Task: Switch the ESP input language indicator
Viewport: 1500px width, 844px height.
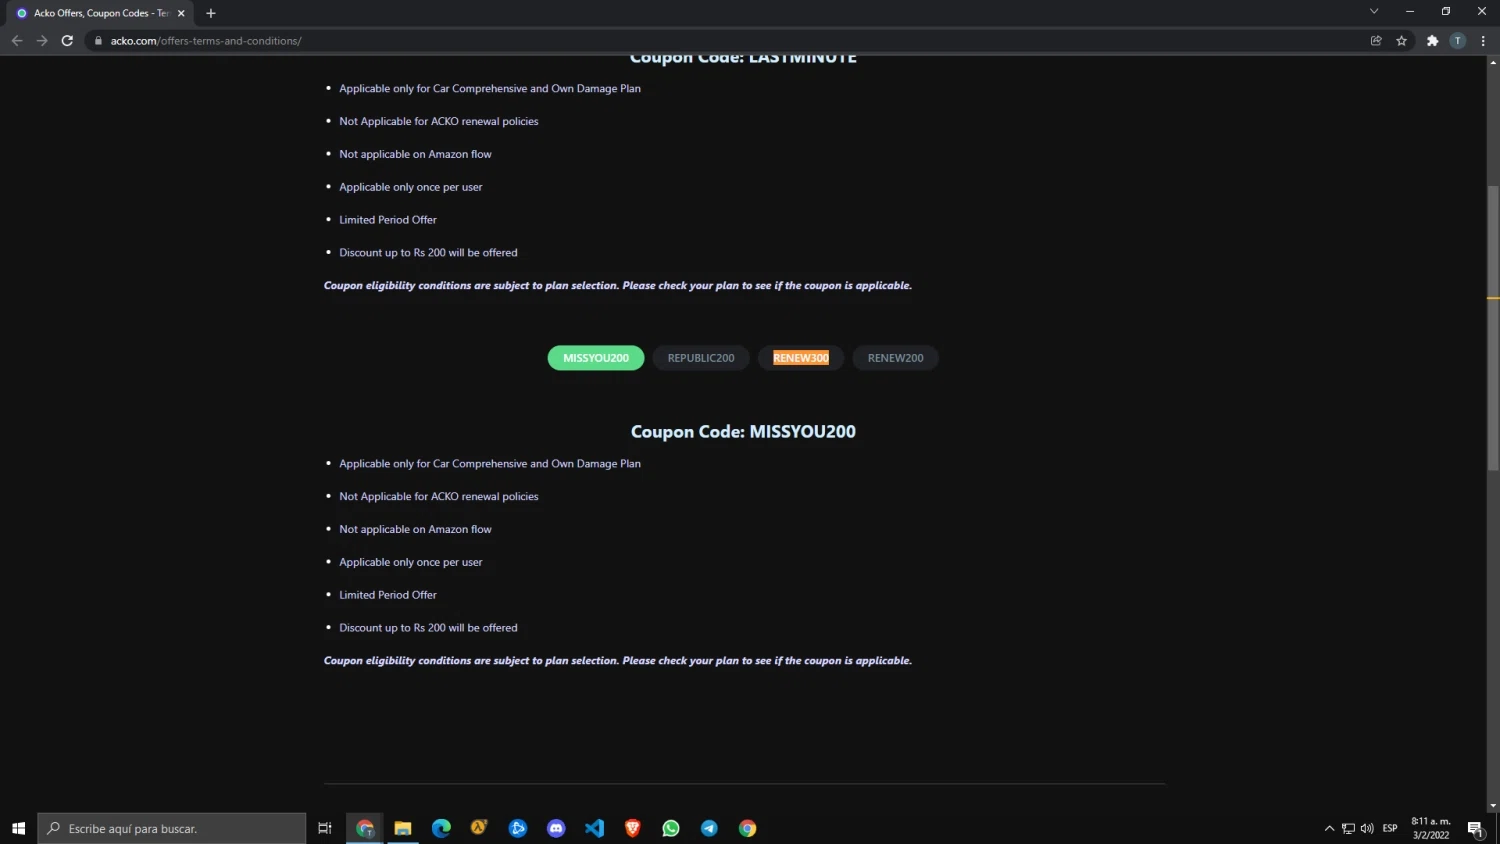Action: (1390, 828)
